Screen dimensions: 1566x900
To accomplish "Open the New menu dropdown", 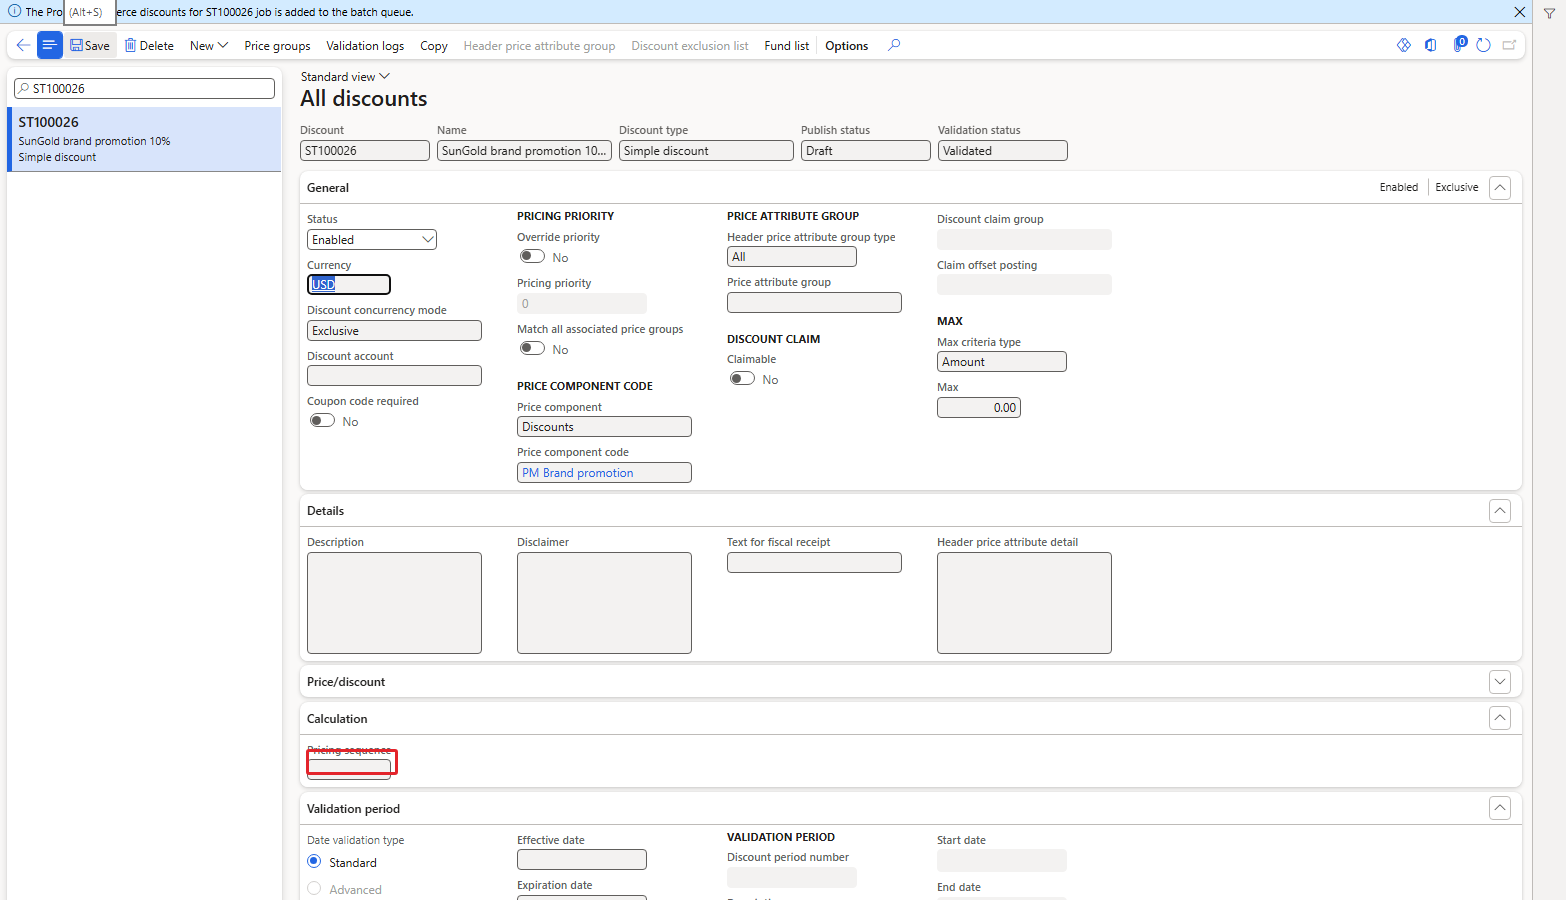I will (x=209, y=46).
